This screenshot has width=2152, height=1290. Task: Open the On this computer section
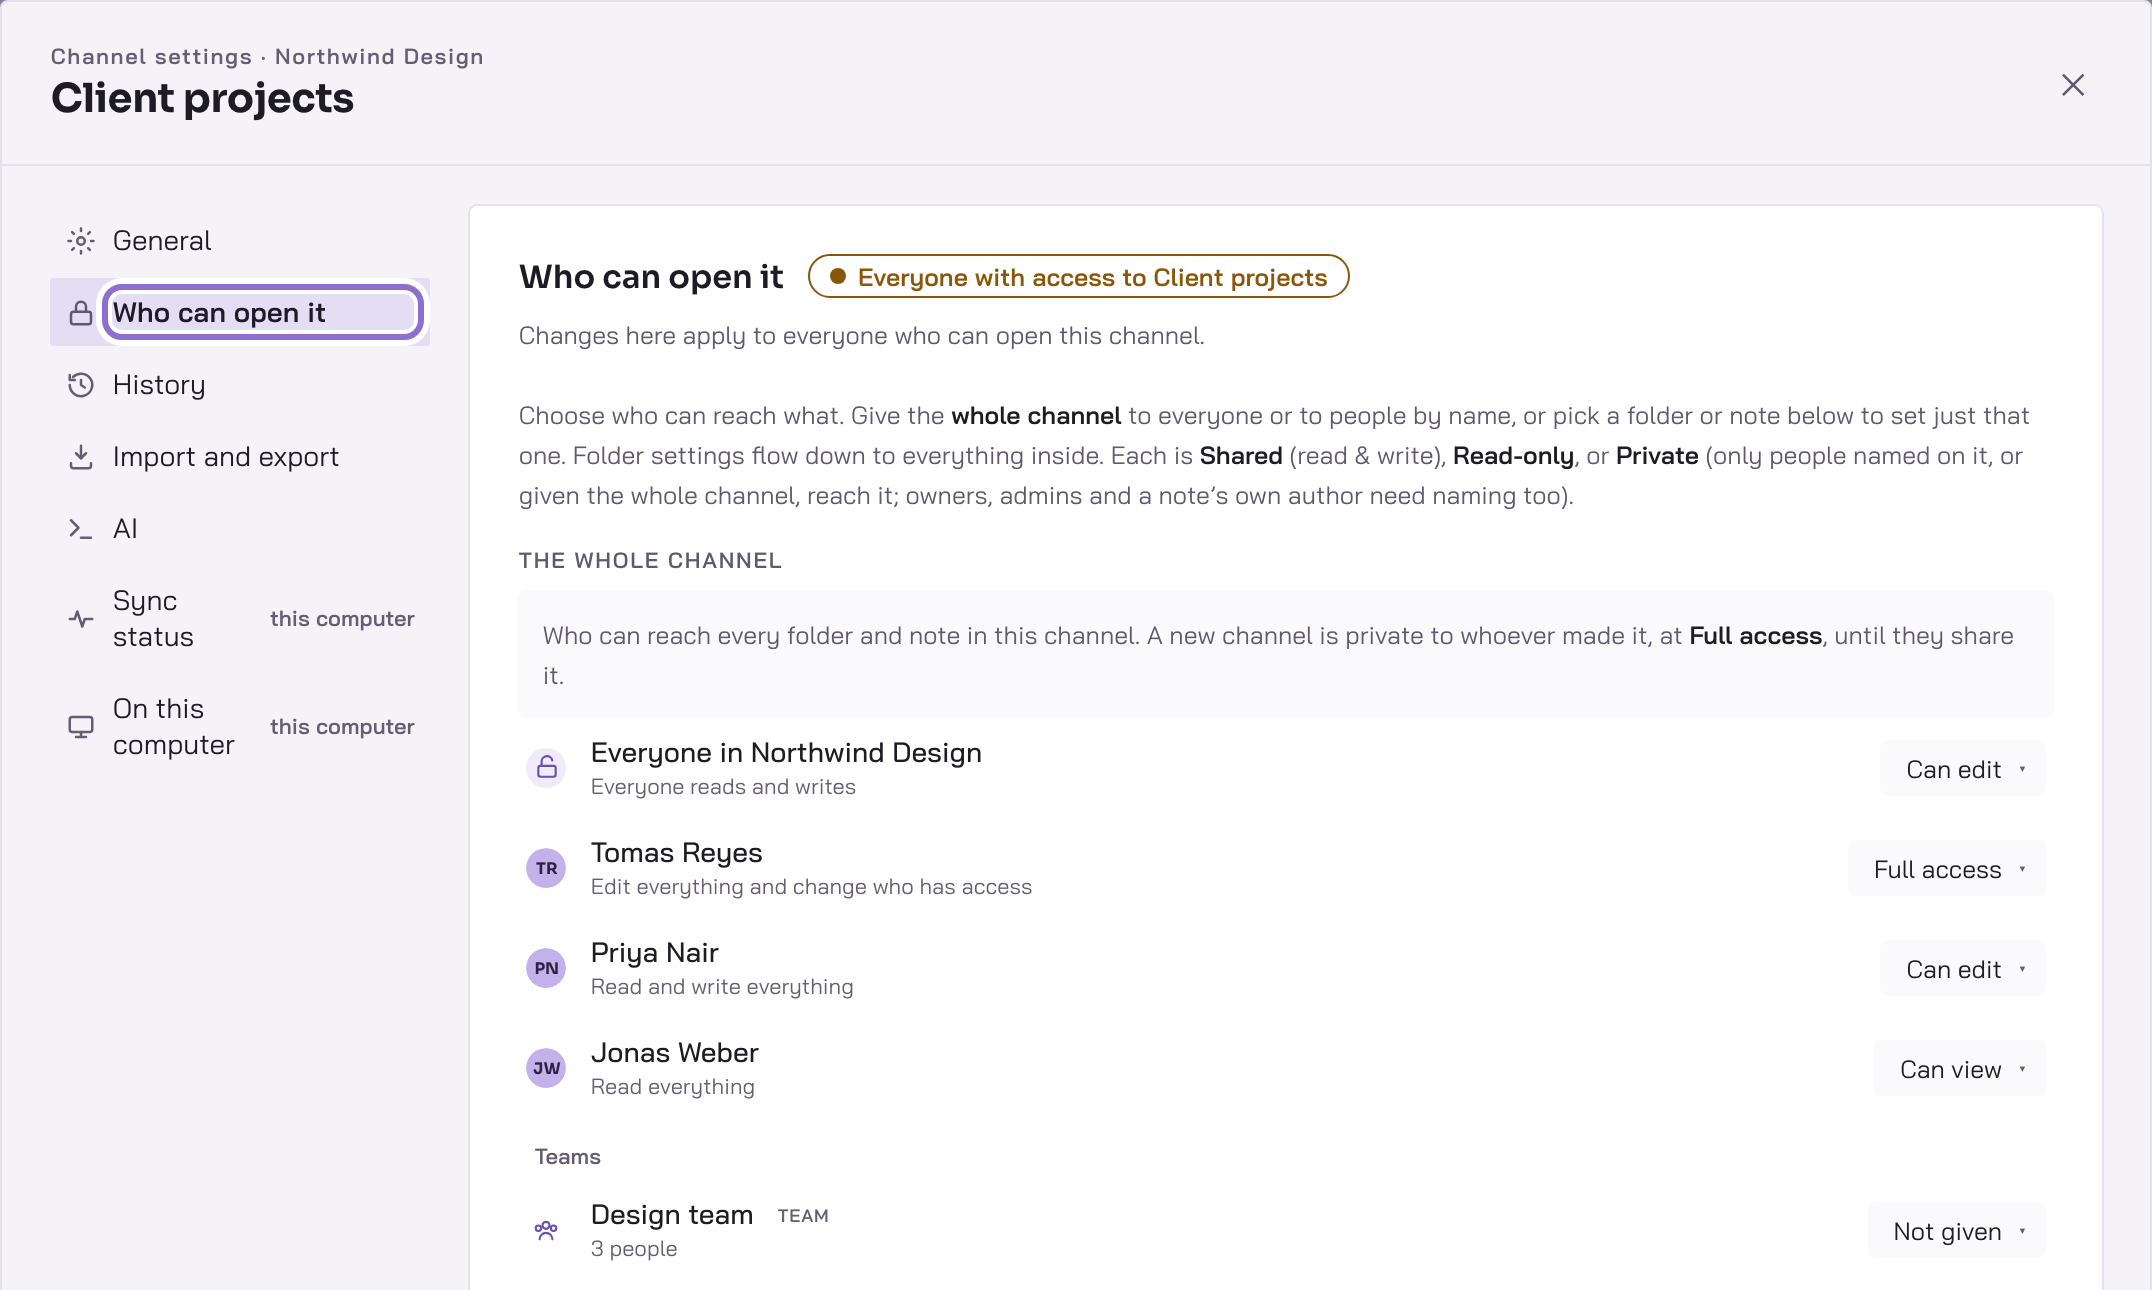pyautogui.click(x=240, y=727)
